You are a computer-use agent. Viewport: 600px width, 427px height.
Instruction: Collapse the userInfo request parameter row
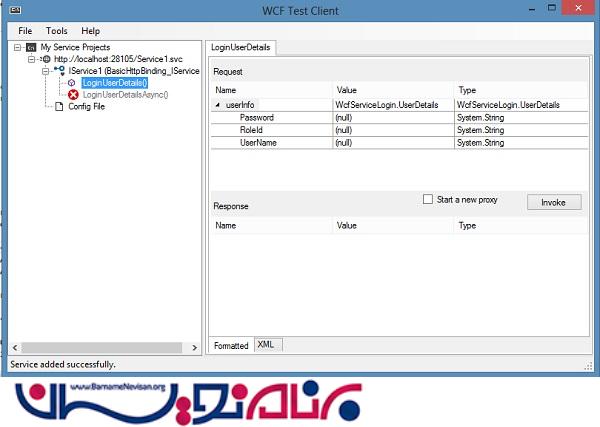[219, 105]
